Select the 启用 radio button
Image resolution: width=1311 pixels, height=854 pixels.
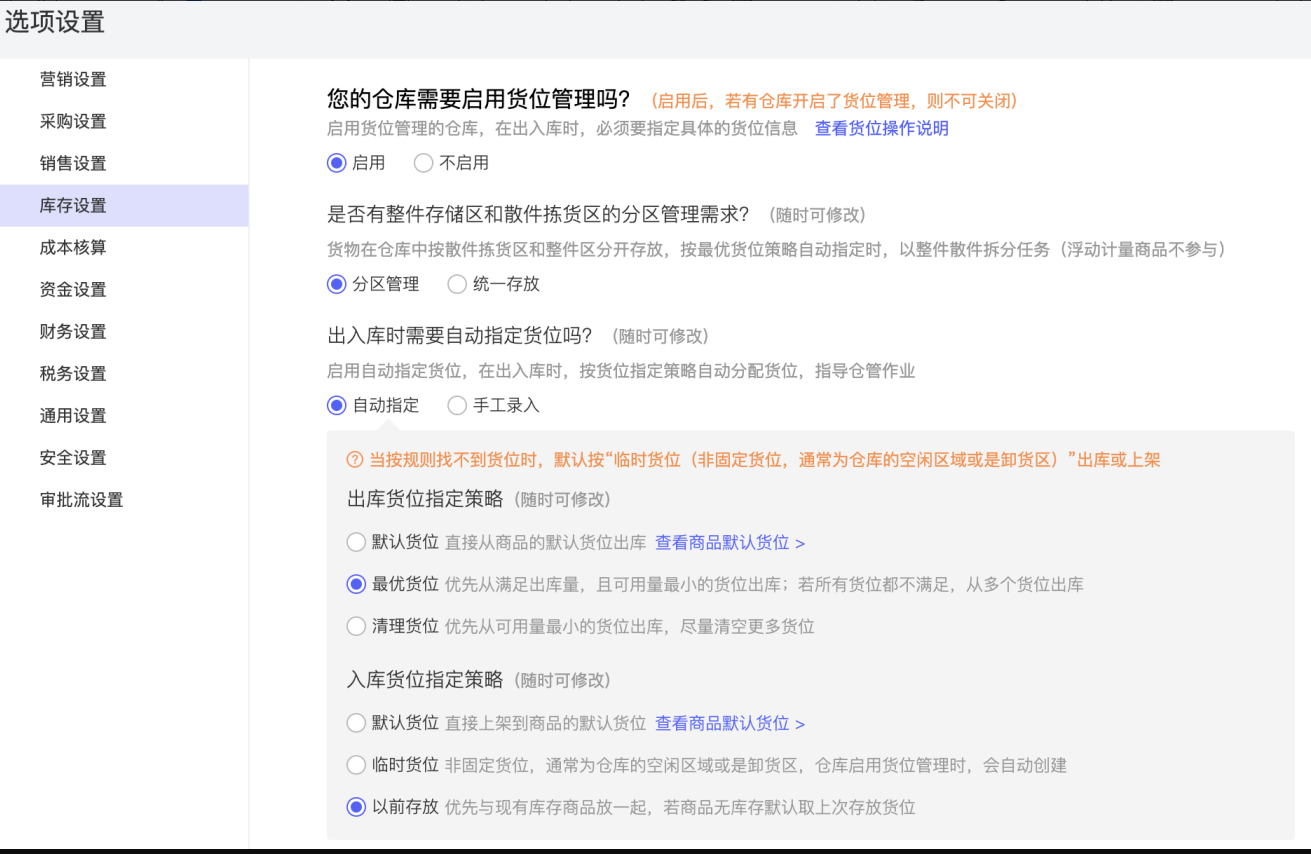point(337,163)
